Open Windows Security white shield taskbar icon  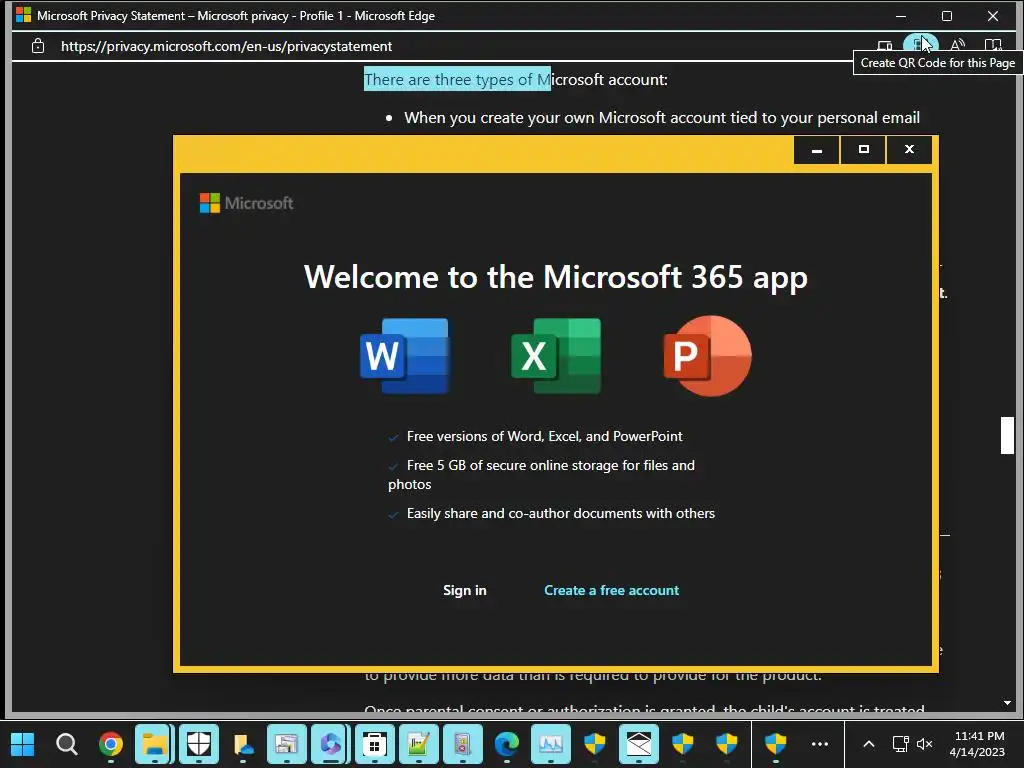click(199, 744)
